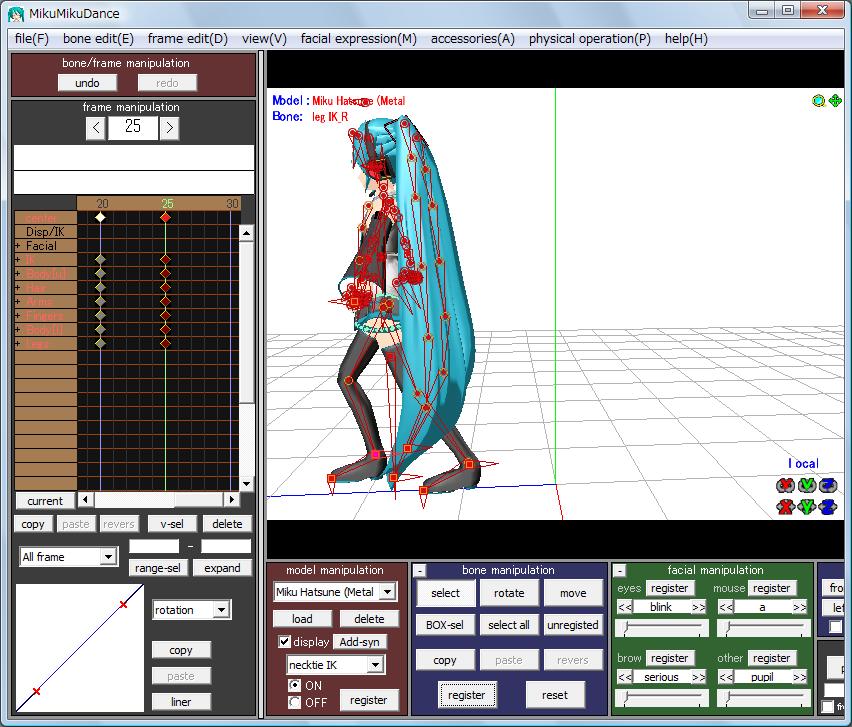Select the ON radio button for necktie IK

point(295,686)
